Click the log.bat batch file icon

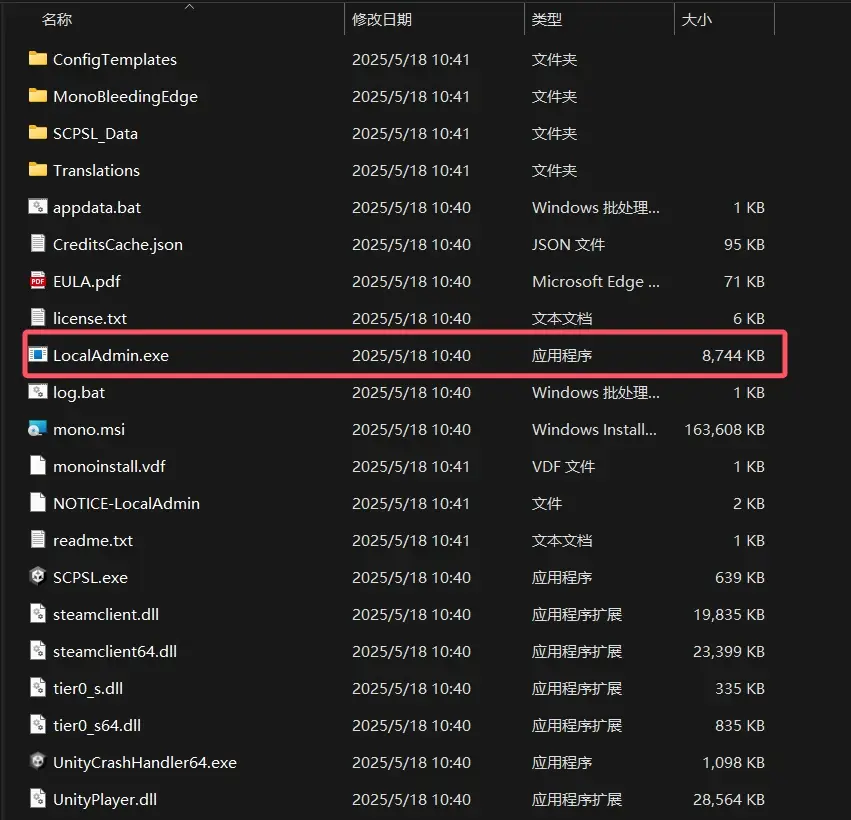click(x=37, y=391)
